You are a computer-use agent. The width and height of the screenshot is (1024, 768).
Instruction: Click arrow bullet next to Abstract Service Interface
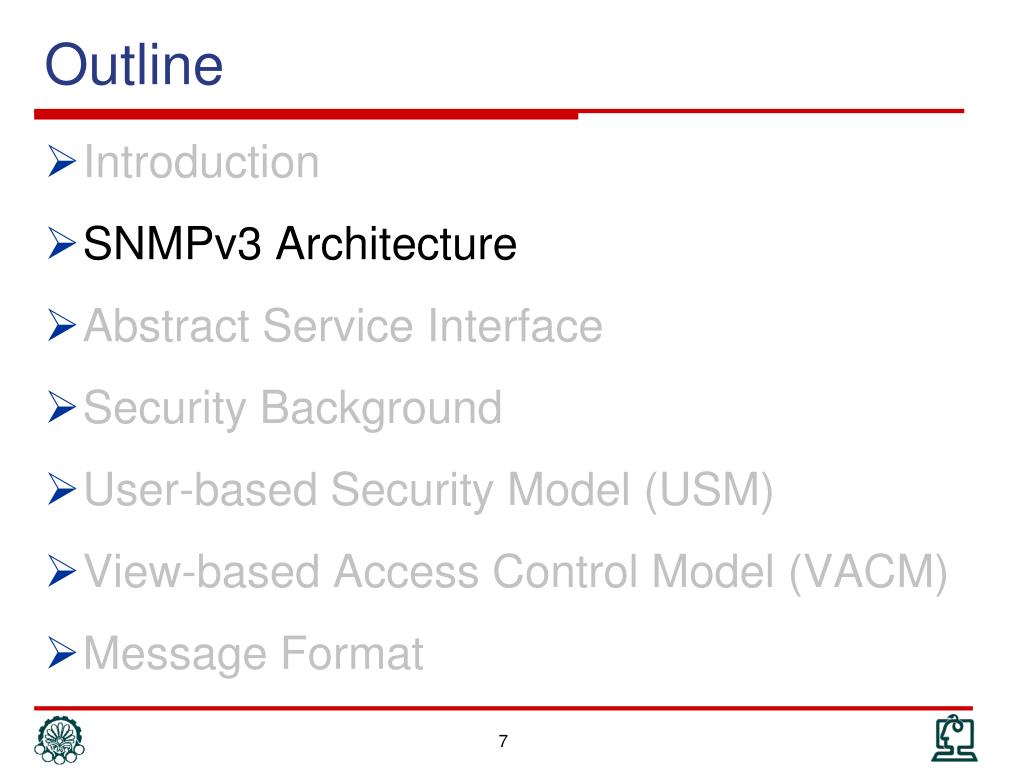click(x=61, y=325)
